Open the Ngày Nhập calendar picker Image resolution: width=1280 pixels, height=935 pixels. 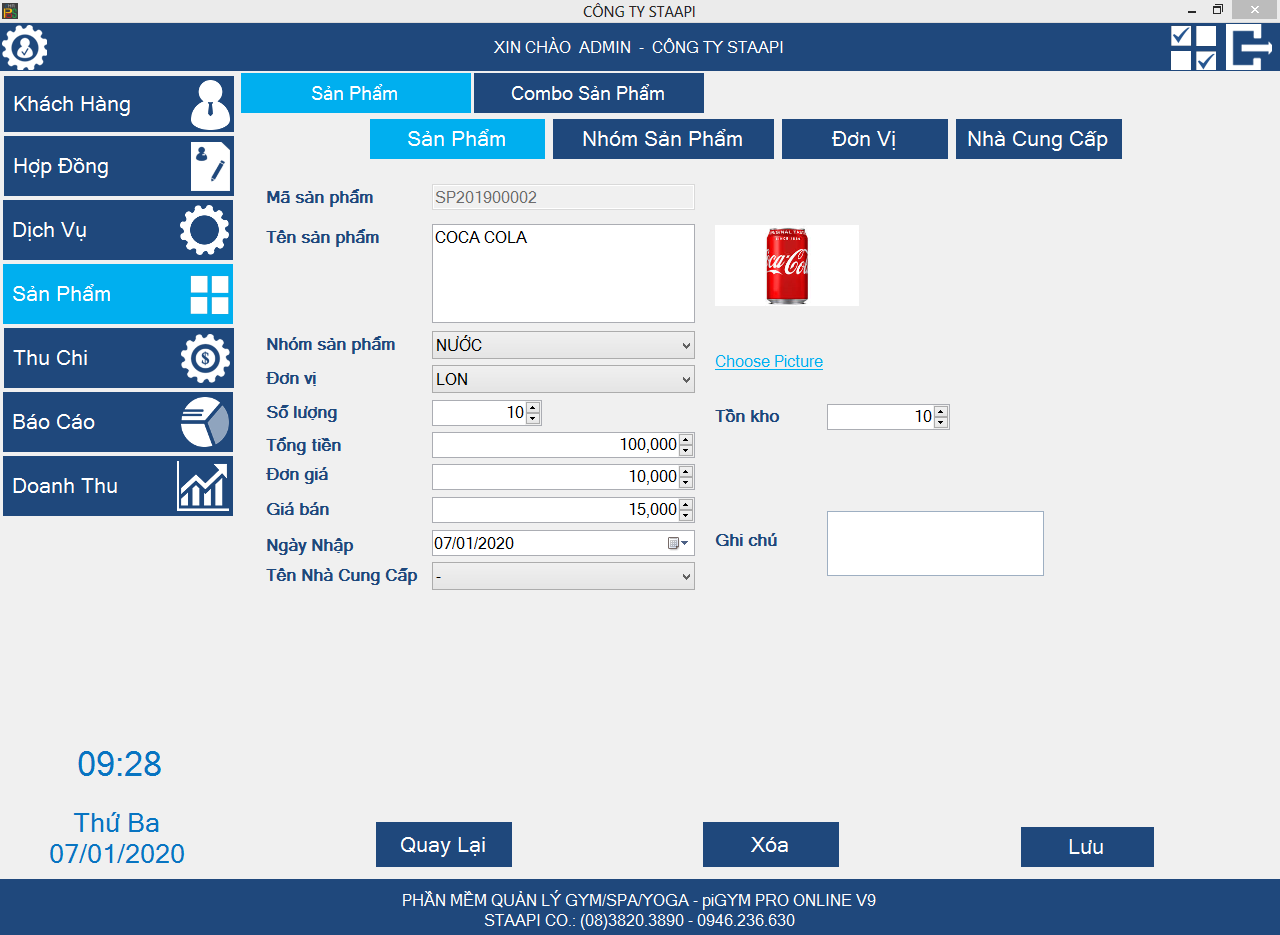pos(678,543)
